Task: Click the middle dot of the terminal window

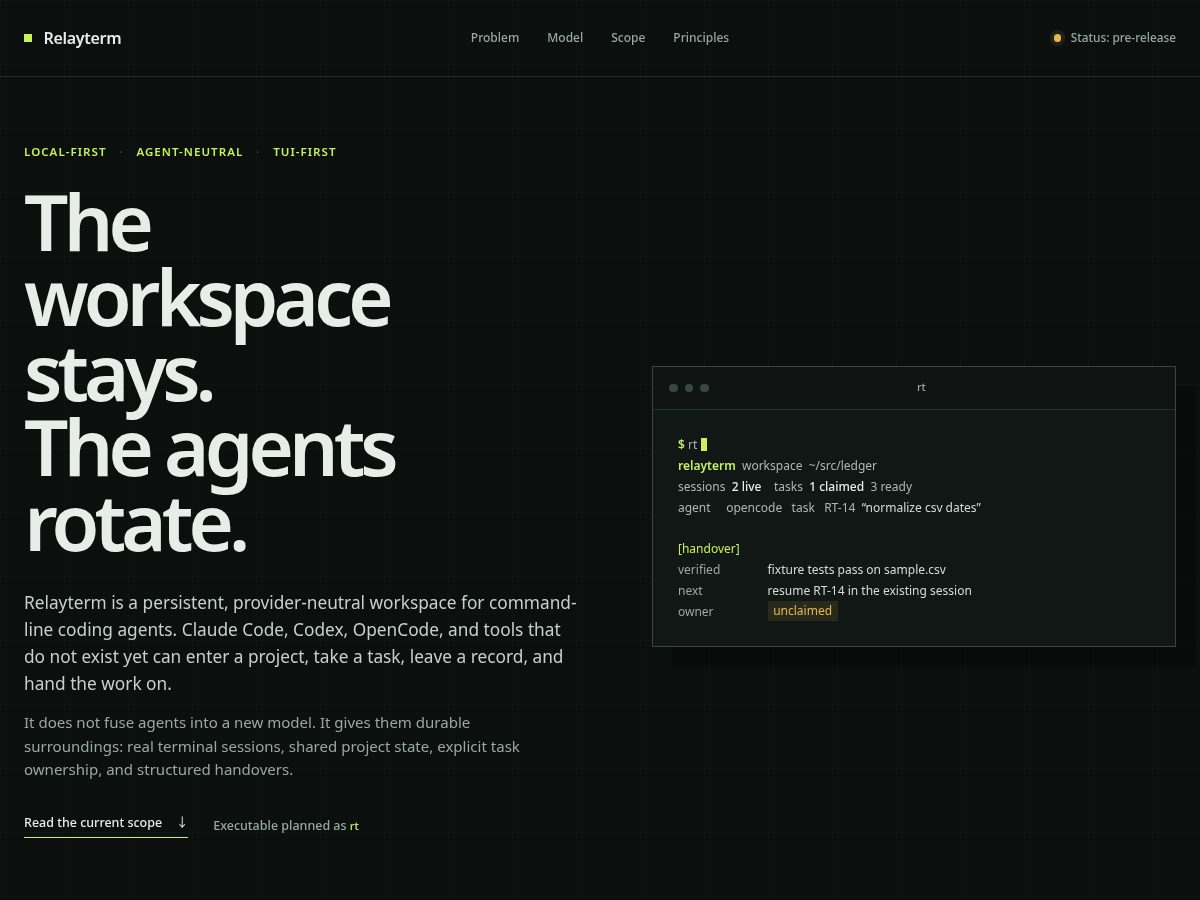Action: coord(689,388)
